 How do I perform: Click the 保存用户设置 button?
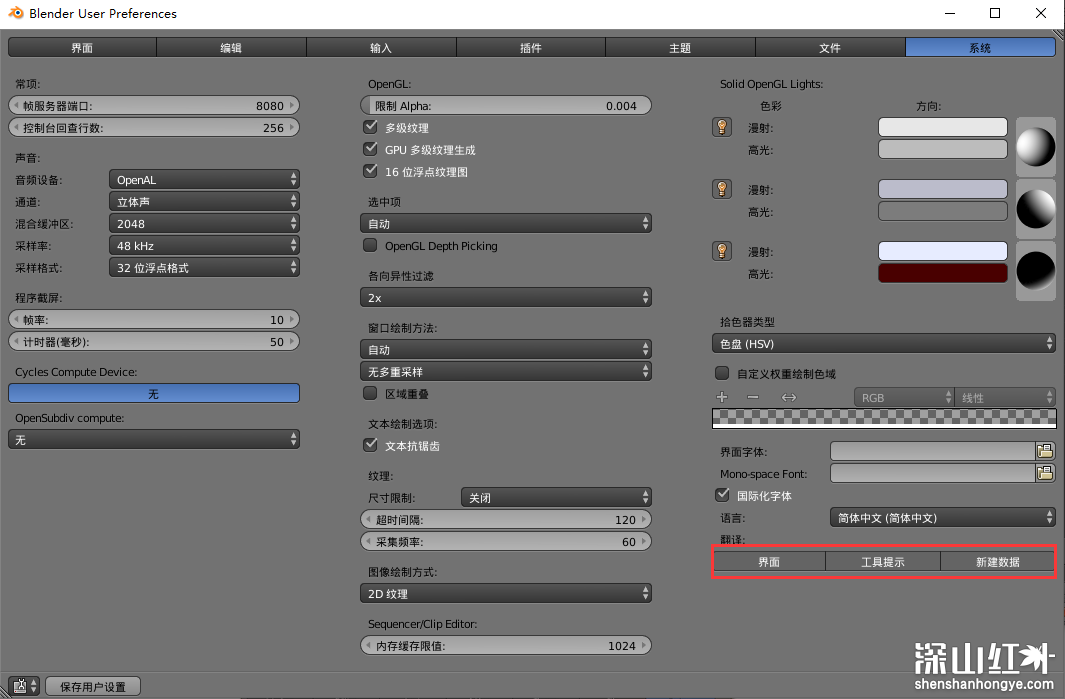click(x=93, y=686)
